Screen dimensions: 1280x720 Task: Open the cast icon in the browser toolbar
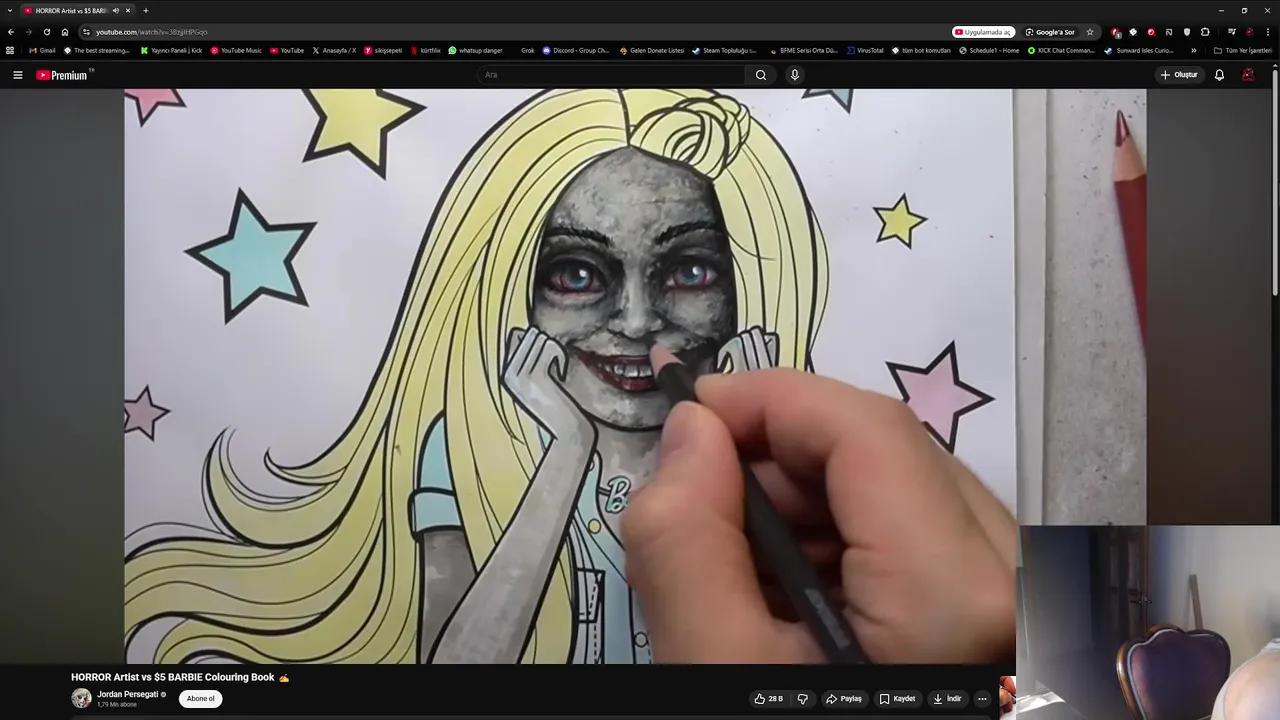coord(1169,32)
